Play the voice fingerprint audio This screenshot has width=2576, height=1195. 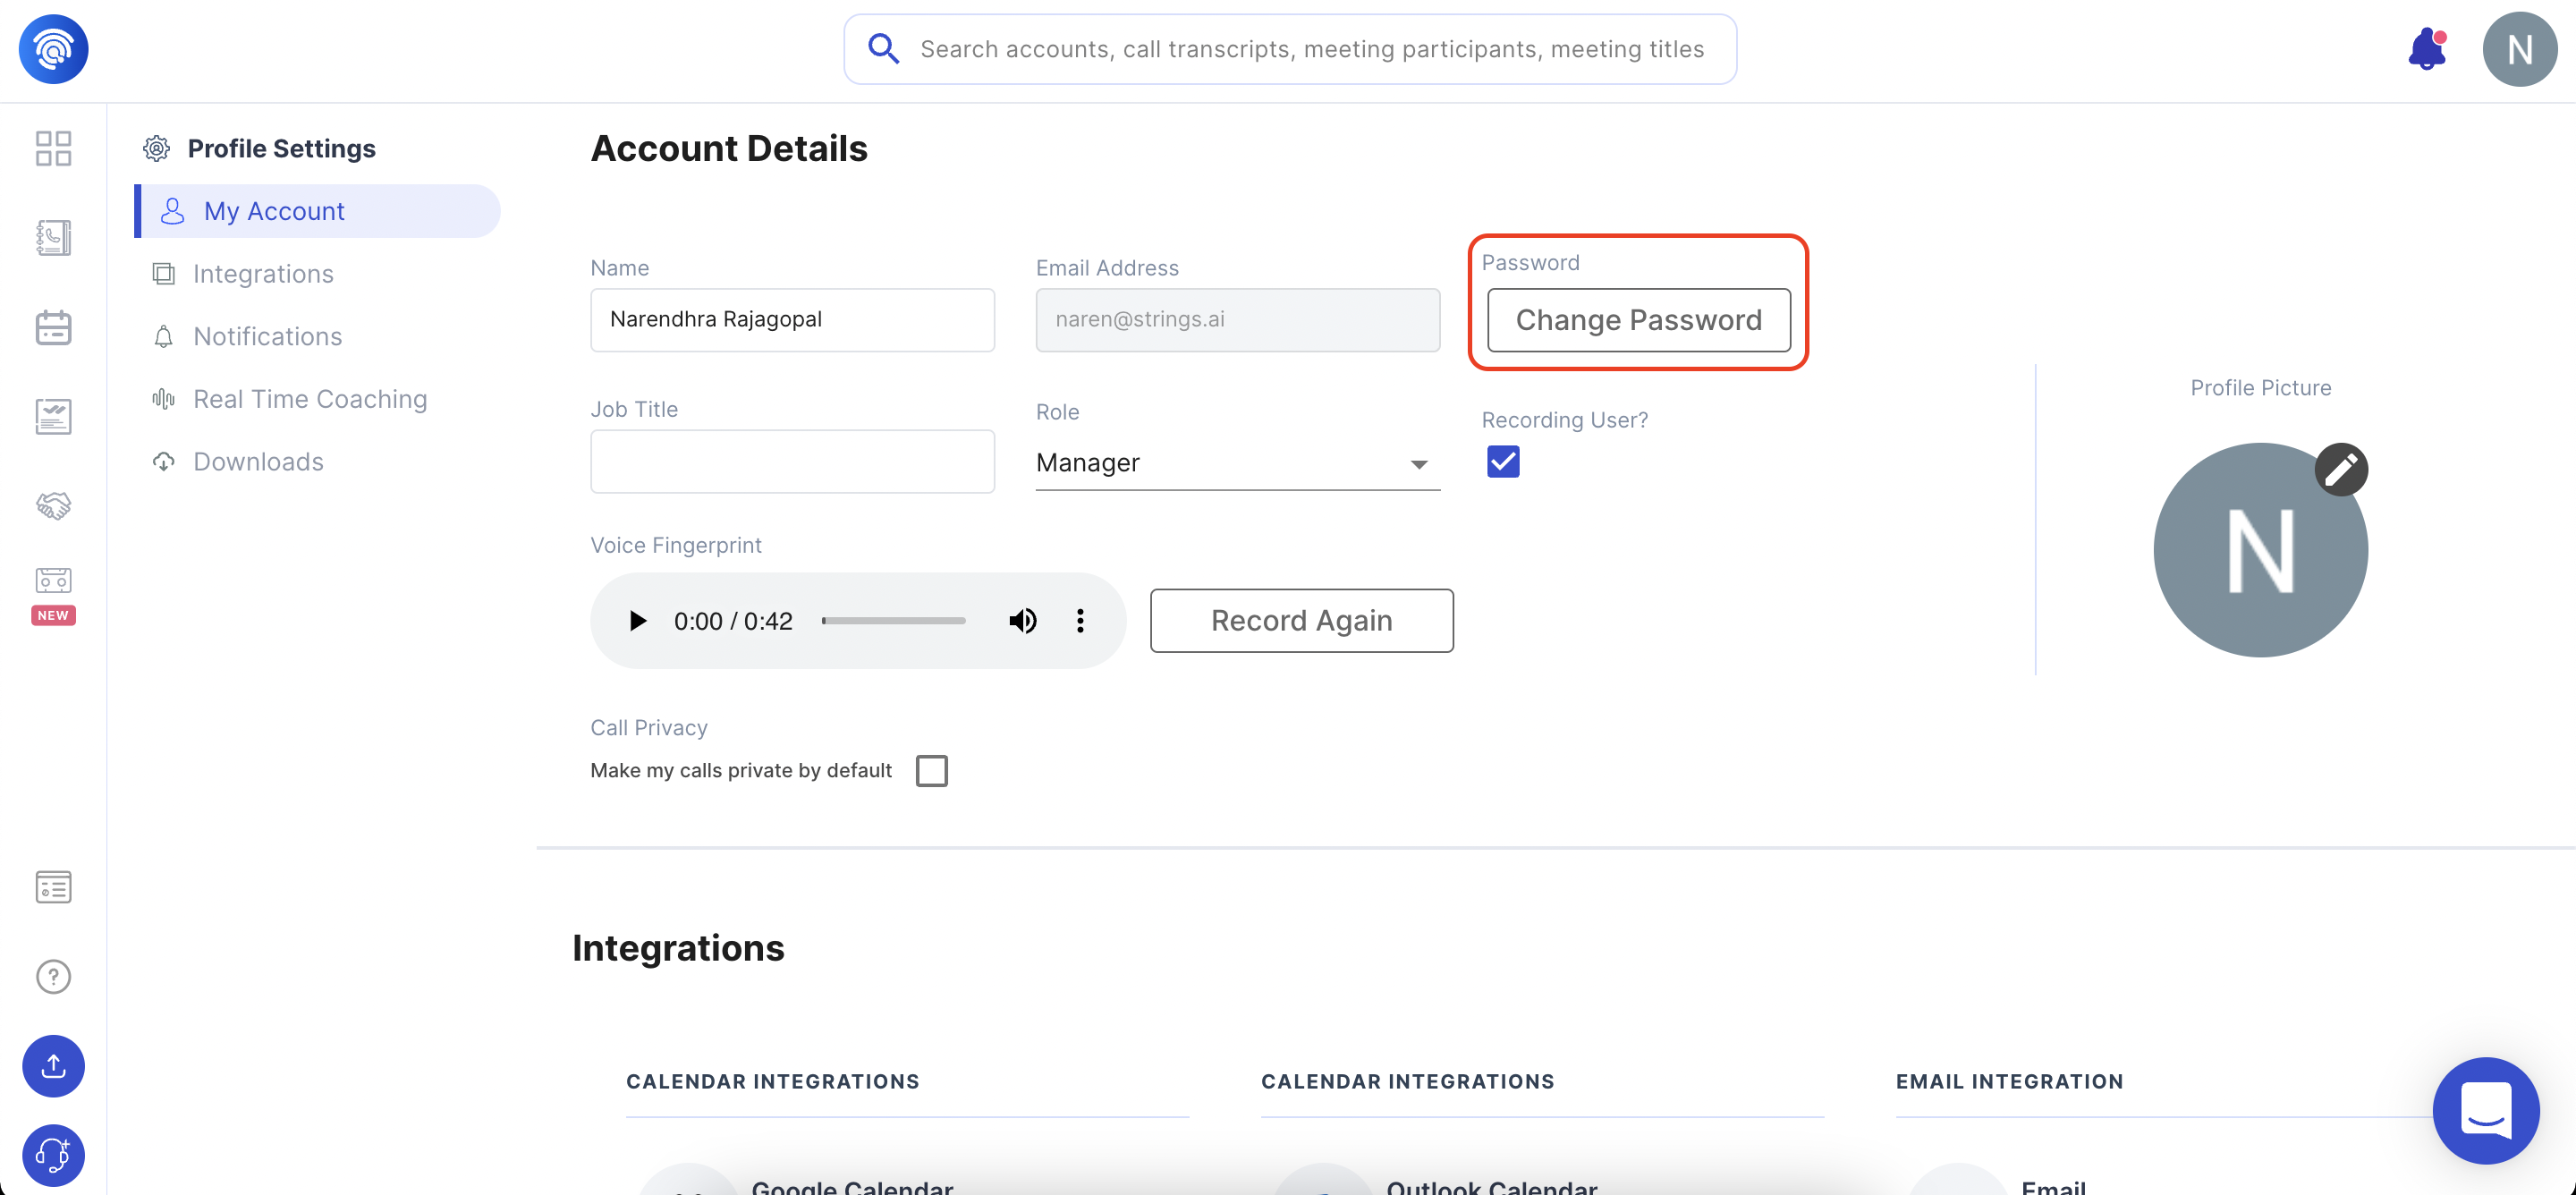(637, 621)
